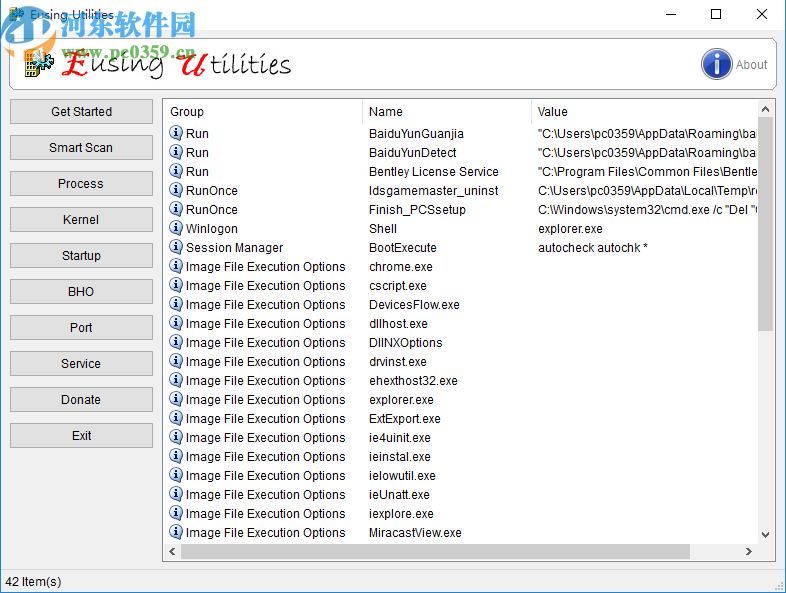The width and height of the screenshot is (786, 593).
Task: Click the info icon in ieUnatt.exe row
Action: tap(175, 494)
